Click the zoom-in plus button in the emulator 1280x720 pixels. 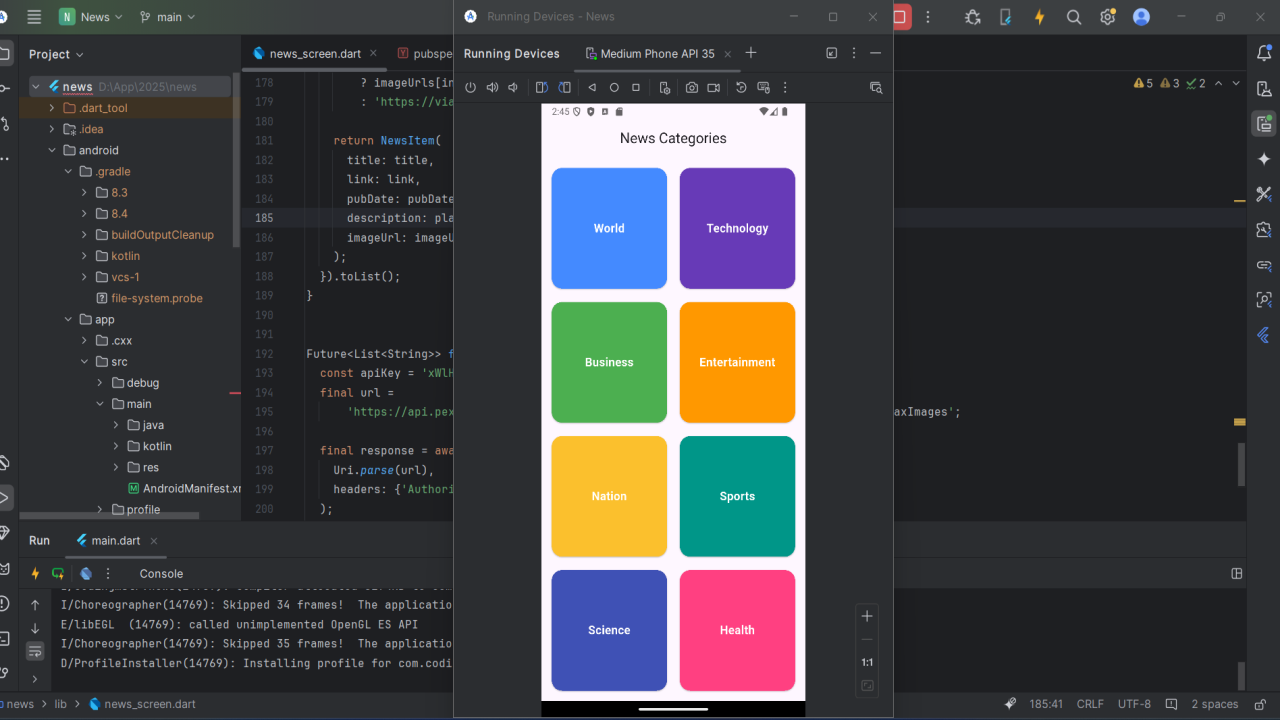[867, 616]
